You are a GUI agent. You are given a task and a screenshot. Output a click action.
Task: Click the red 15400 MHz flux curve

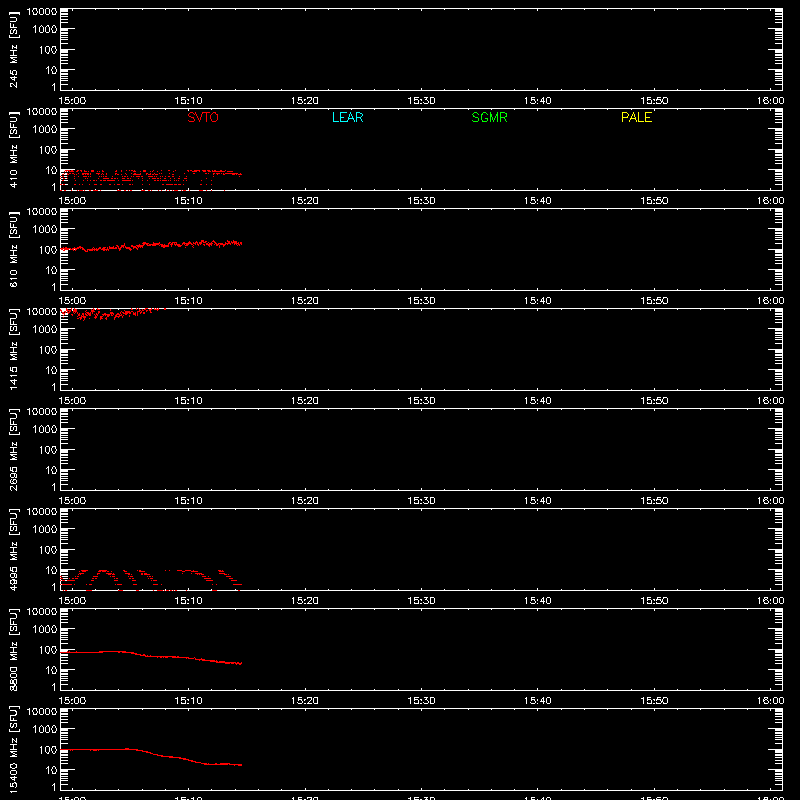point(151,756)
